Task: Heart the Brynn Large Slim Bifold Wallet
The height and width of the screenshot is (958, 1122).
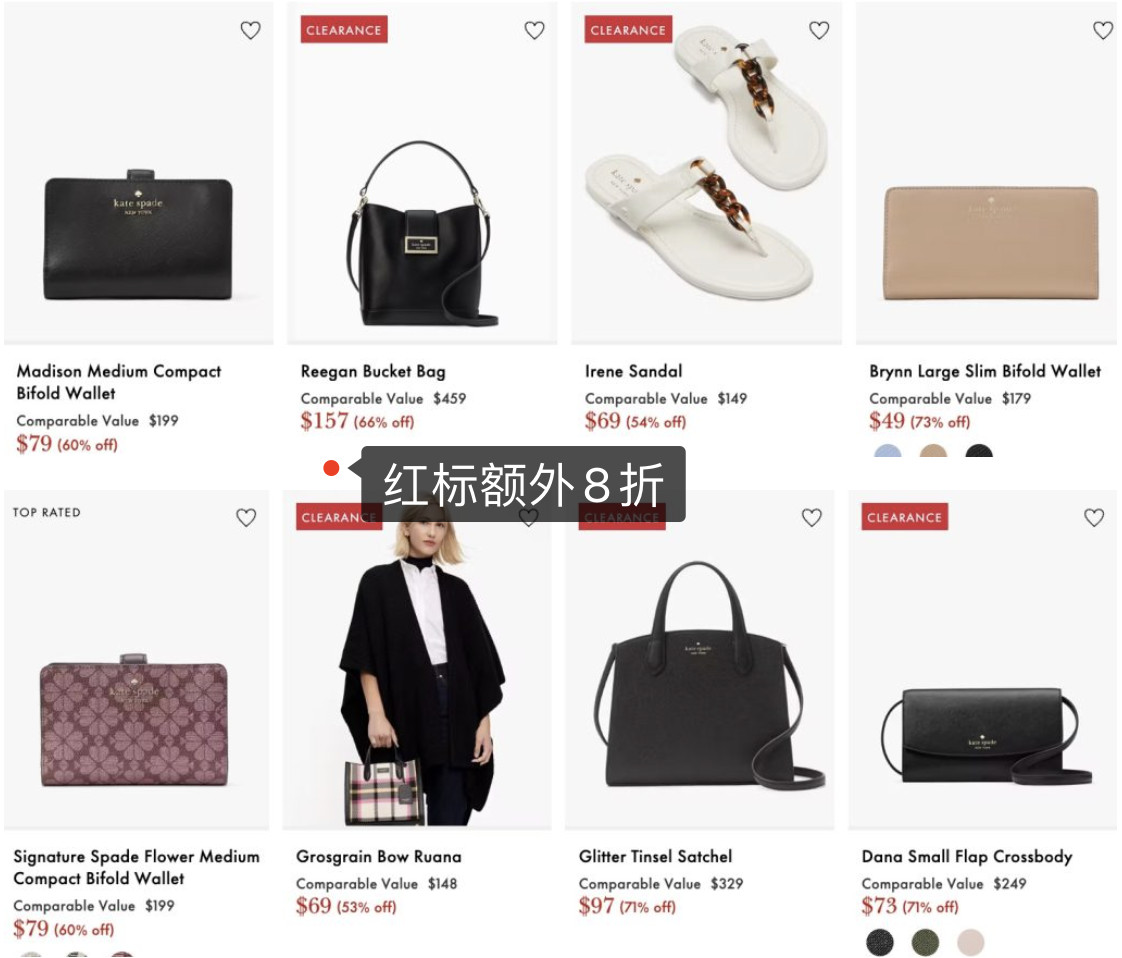Action: click(x=1103, y=30)
